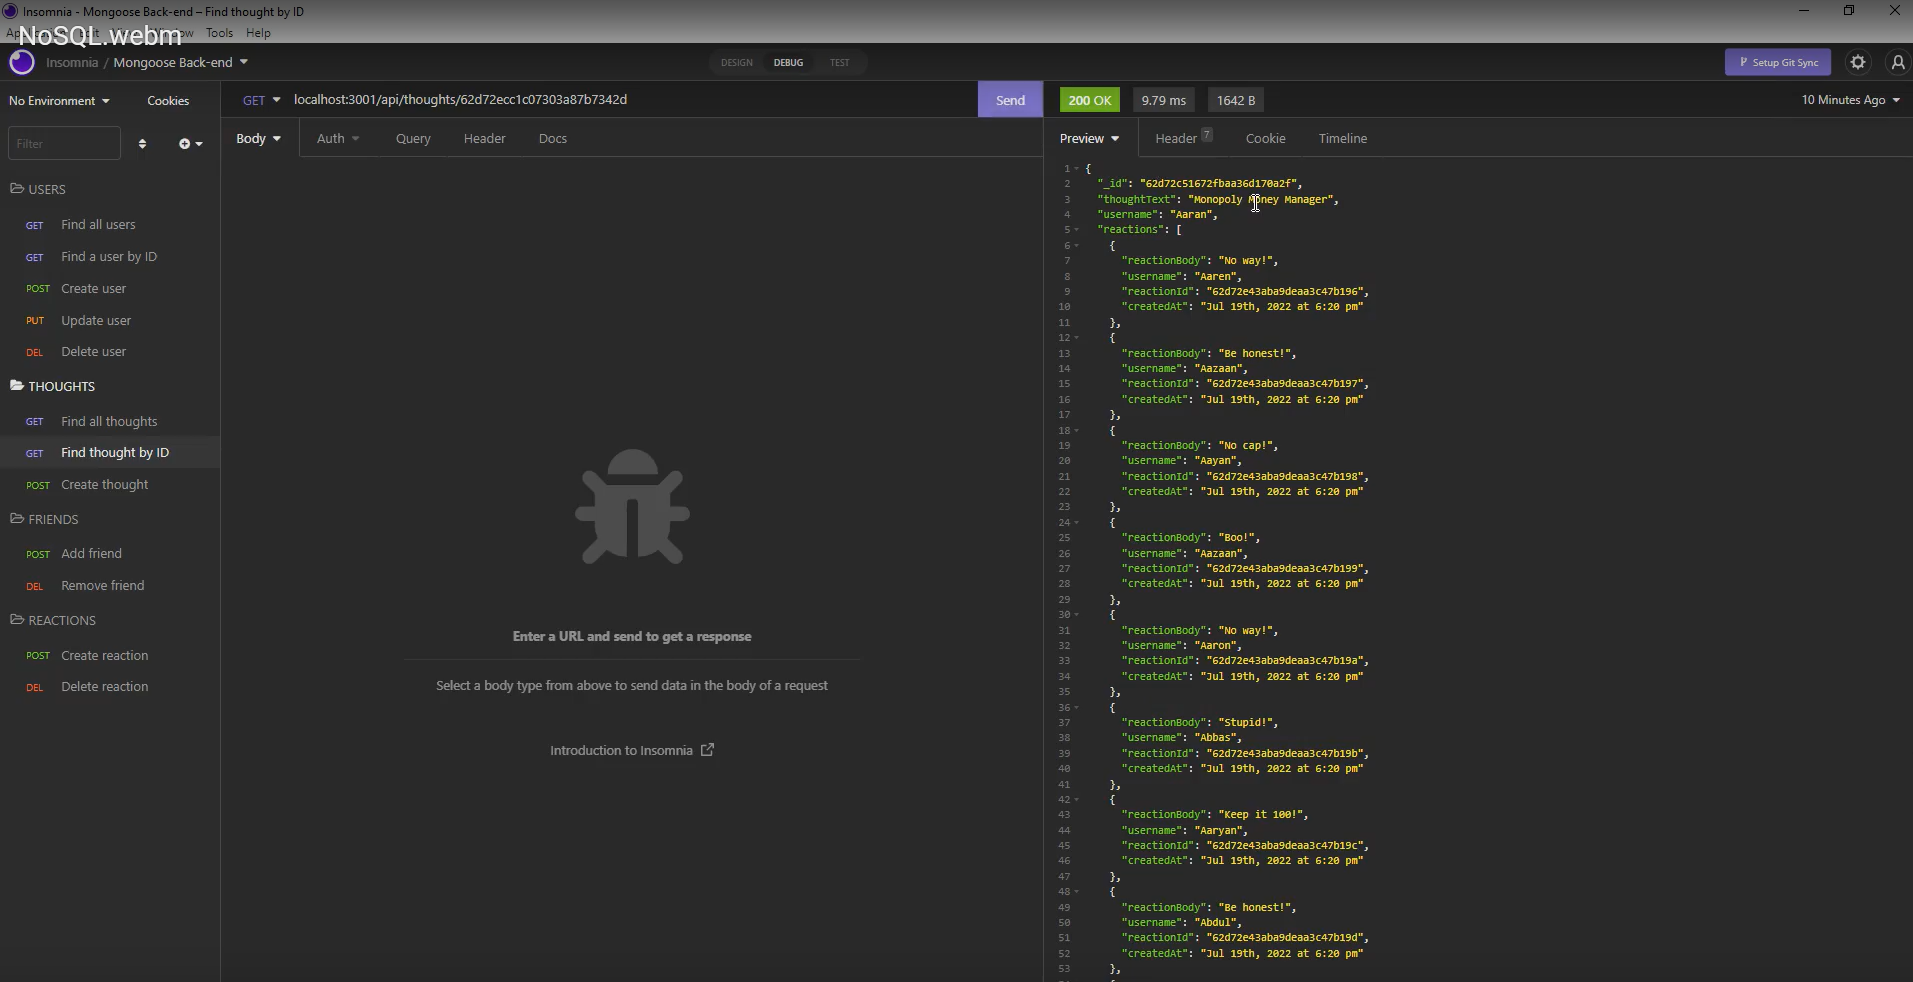Click the 200 OK status badge
The height and width of the screenshot is (982, 1913).
[1090, 100]
